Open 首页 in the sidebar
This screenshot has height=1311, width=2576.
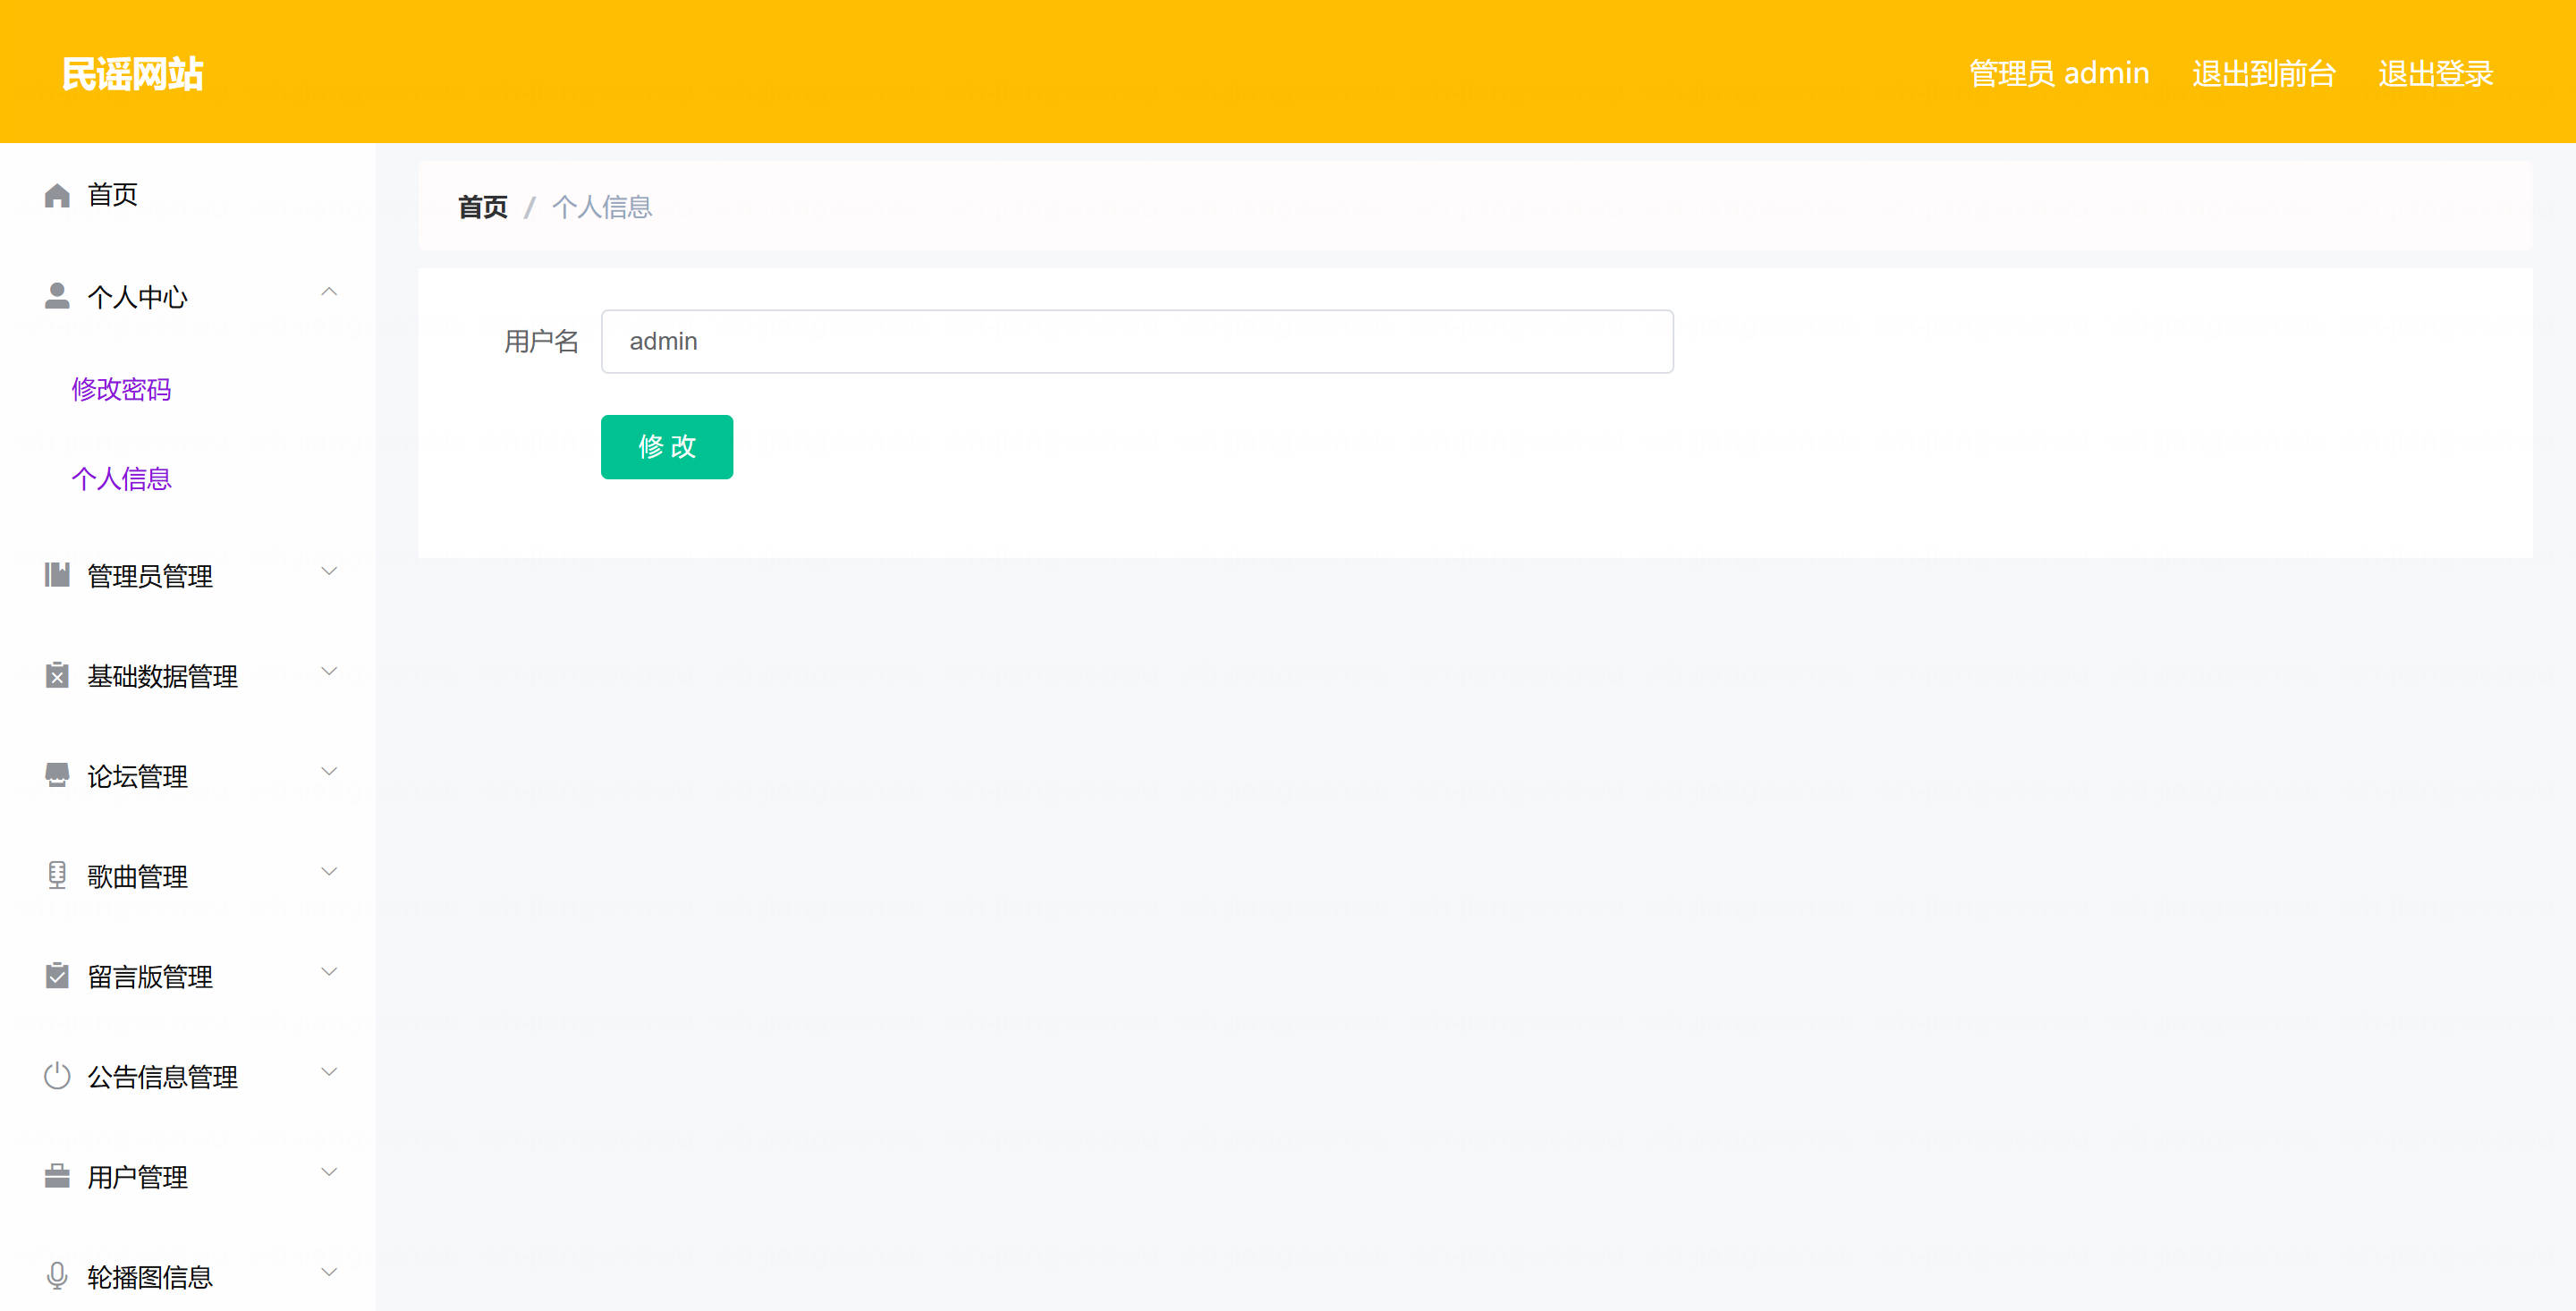pos(112,195)
